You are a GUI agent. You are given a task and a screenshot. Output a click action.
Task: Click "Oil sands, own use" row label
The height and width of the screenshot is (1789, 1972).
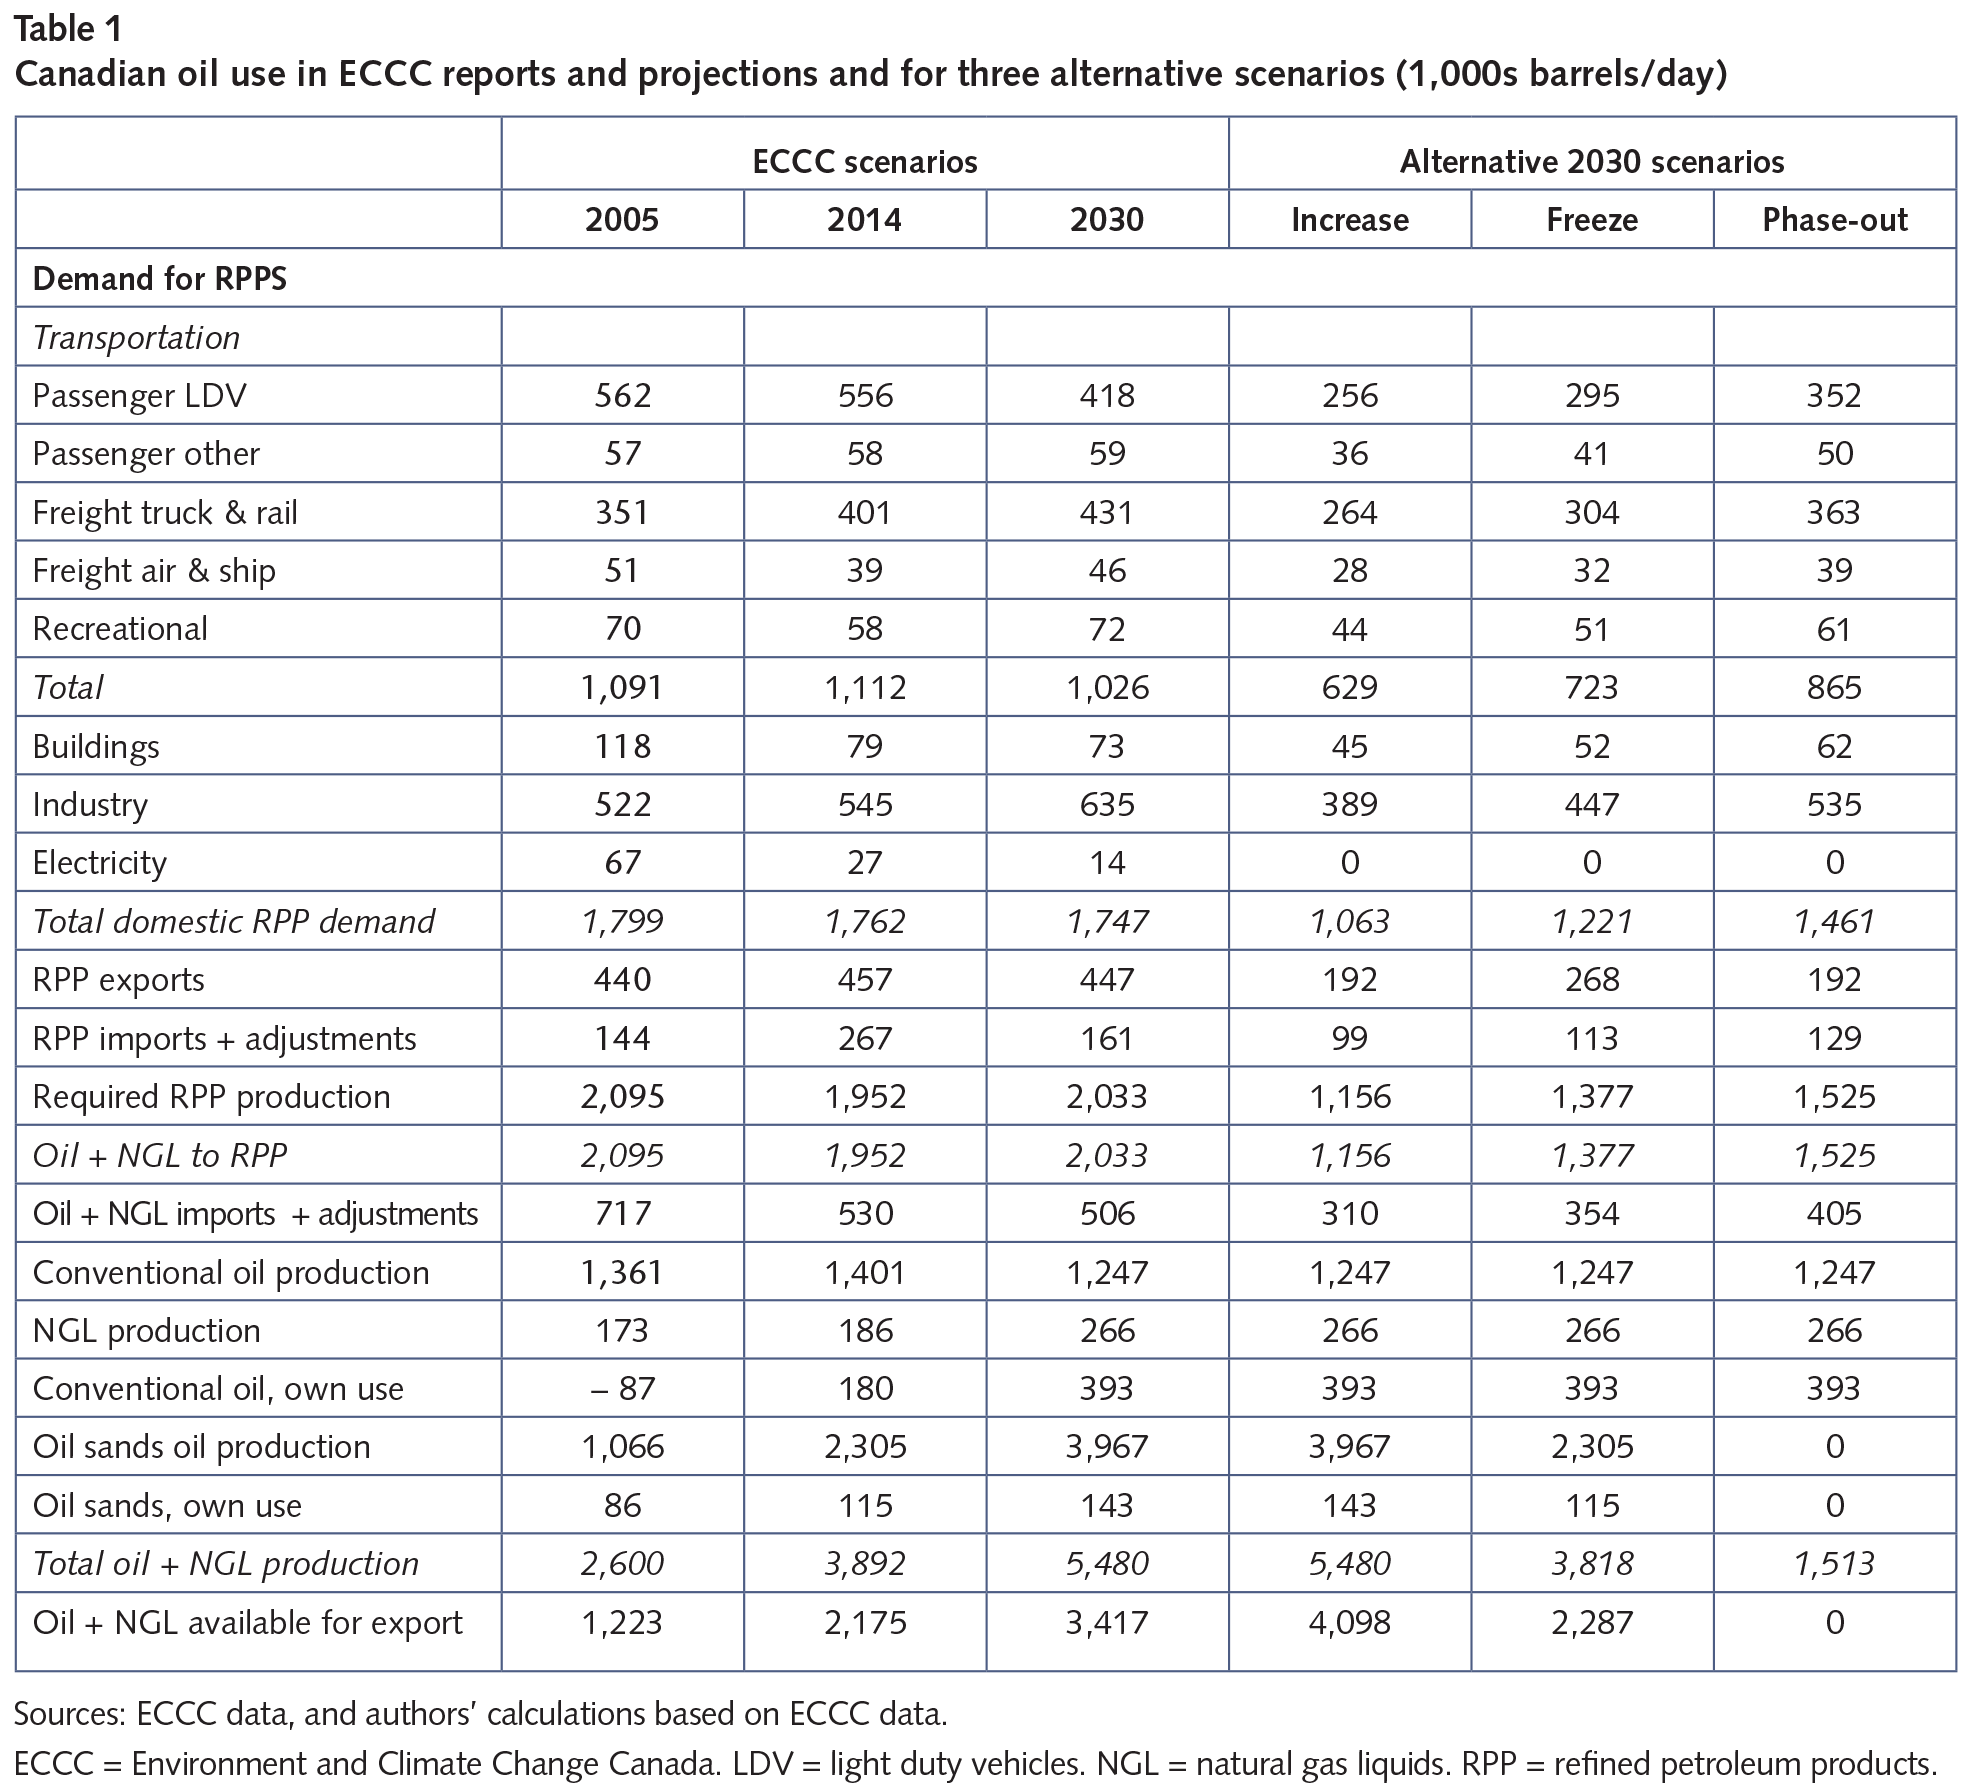click(x=167, y=1505)
